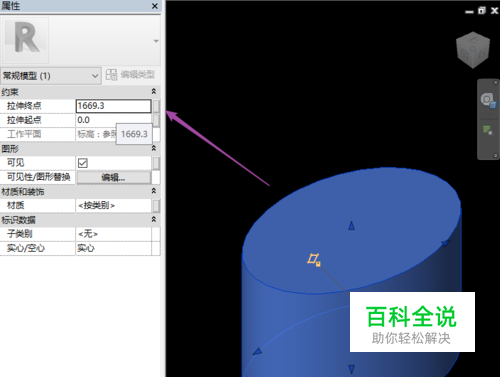Click the 实心/空心 value 实心
Viewport: 500px width, 377px height.
[x=113, y=248]
